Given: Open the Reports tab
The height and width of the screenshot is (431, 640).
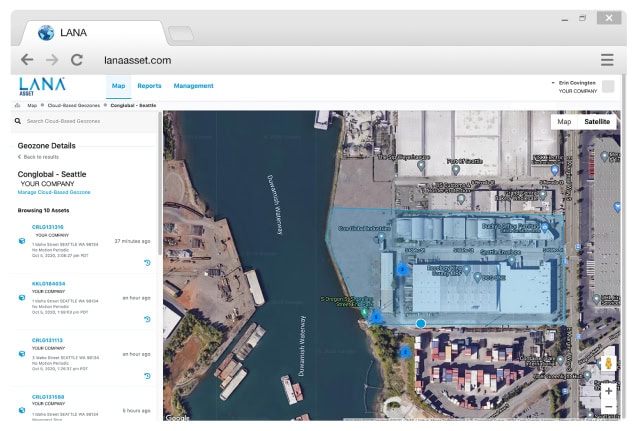Looking at the screenshot, I should coord(149,86).
